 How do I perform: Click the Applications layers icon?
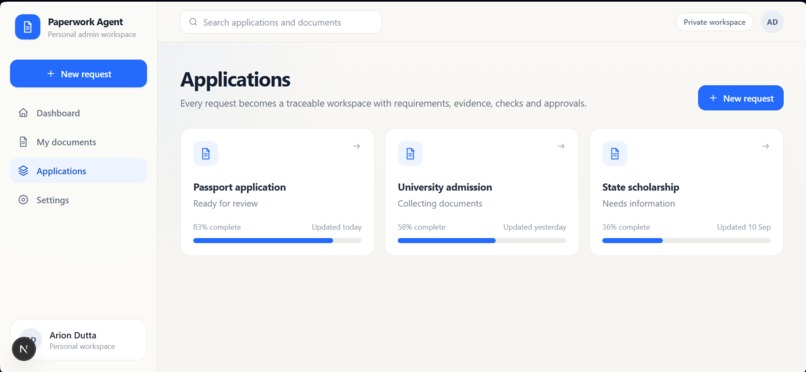[x=23, y=171]
